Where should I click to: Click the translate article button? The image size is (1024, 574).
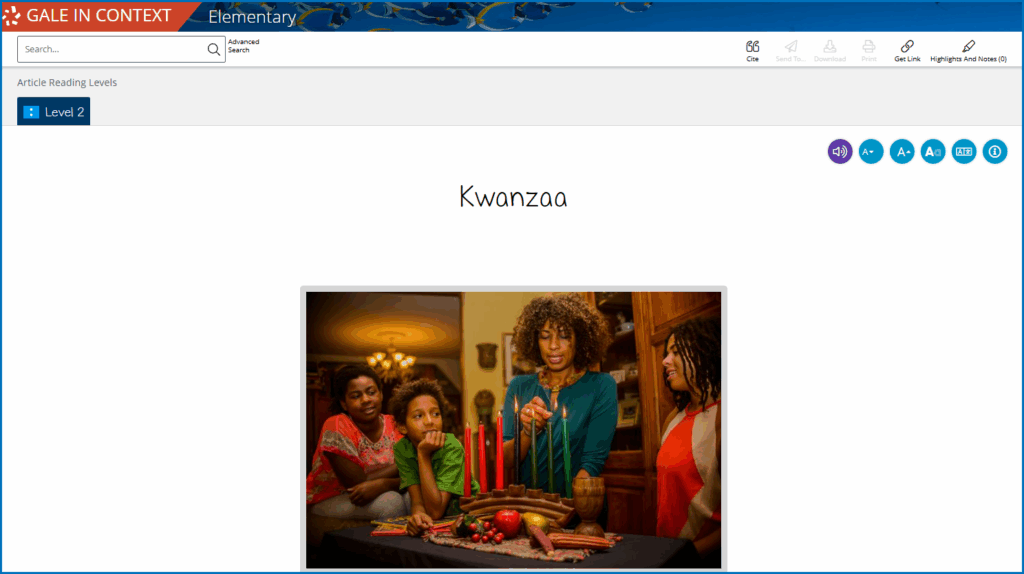[x=964, y=152]
